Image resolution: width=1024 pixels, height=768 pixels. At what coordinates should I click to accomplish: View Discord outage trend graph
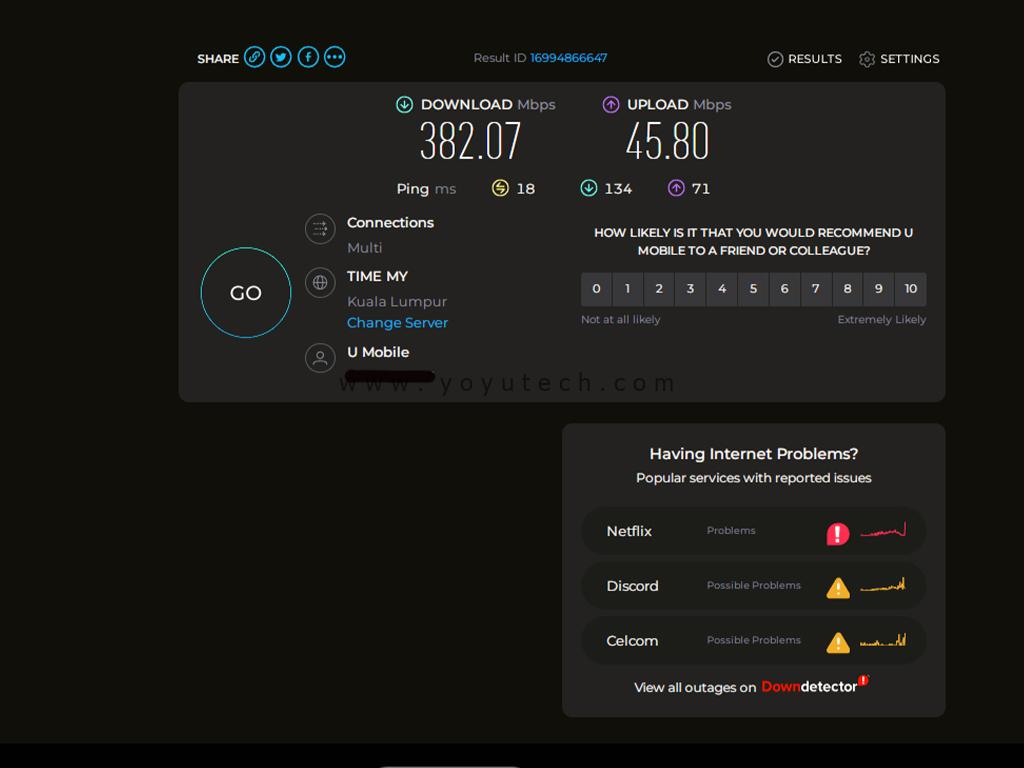883,584
